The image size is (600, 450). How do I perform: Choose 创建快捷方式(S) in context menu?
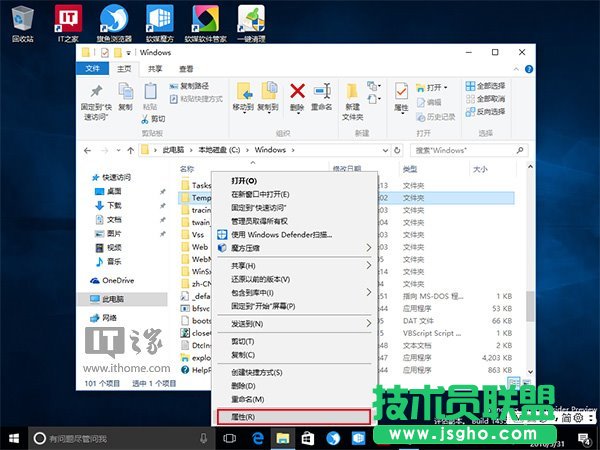[x=294, y=372]
